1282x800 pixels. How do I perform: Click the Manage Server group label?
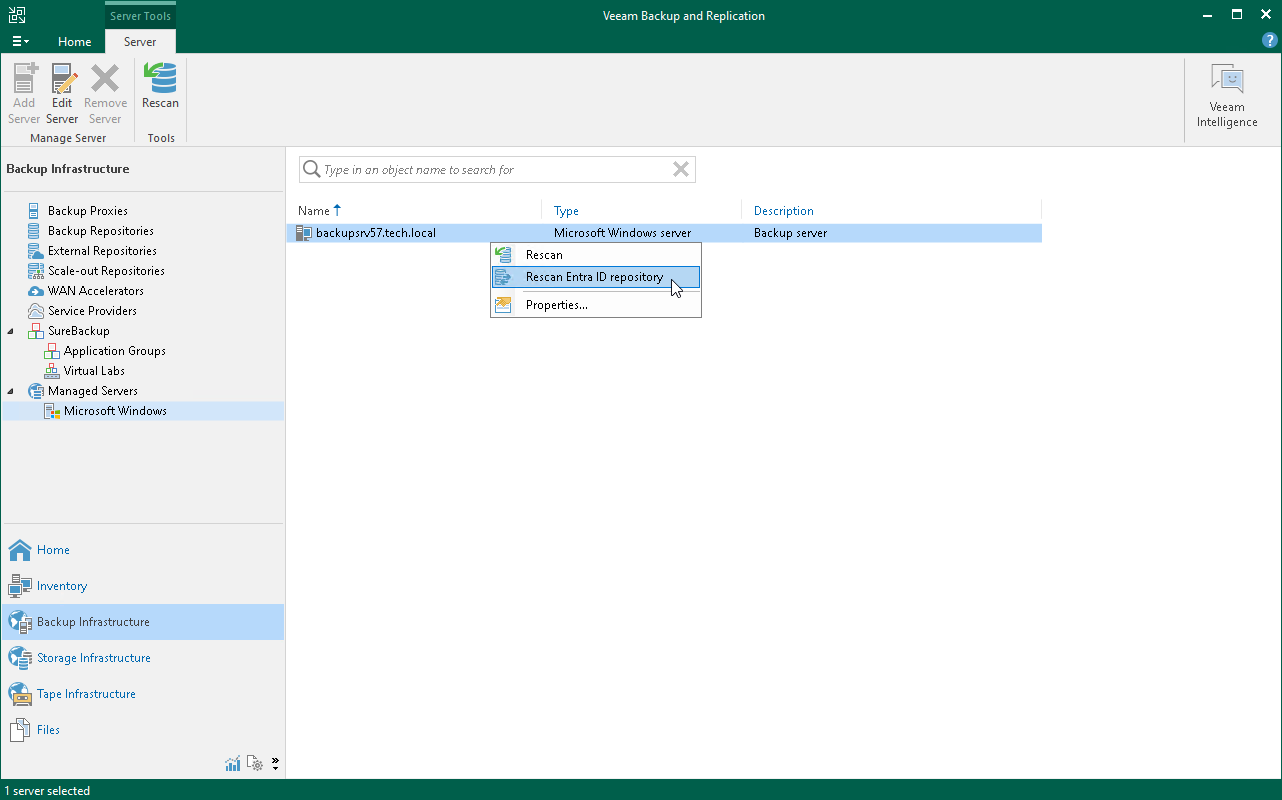pyautogui.click(x=68, y=138)
